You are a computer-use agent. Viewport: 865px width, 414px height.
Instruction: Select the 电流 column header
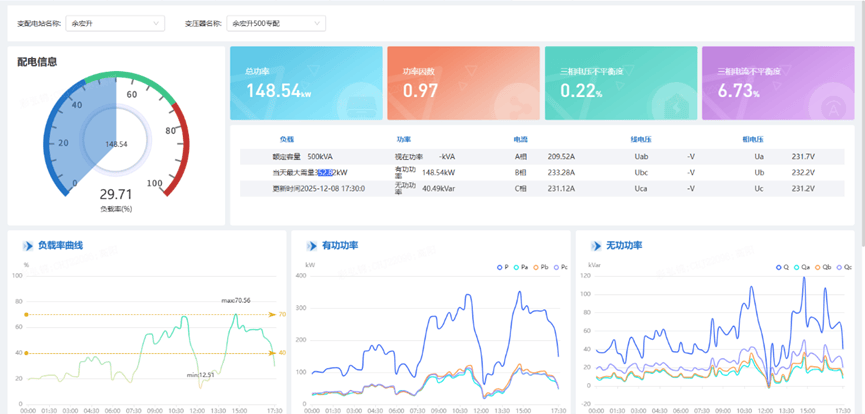click(x=520, y=140)
